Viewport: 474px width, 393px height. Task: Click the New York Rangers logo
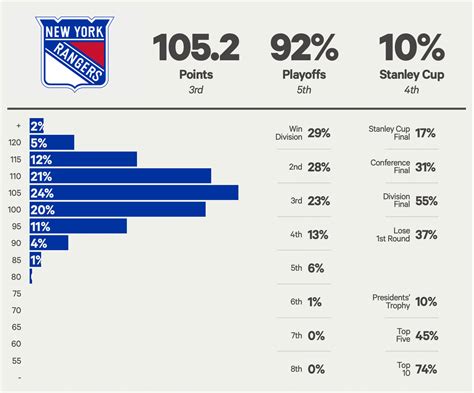[75, 53]
